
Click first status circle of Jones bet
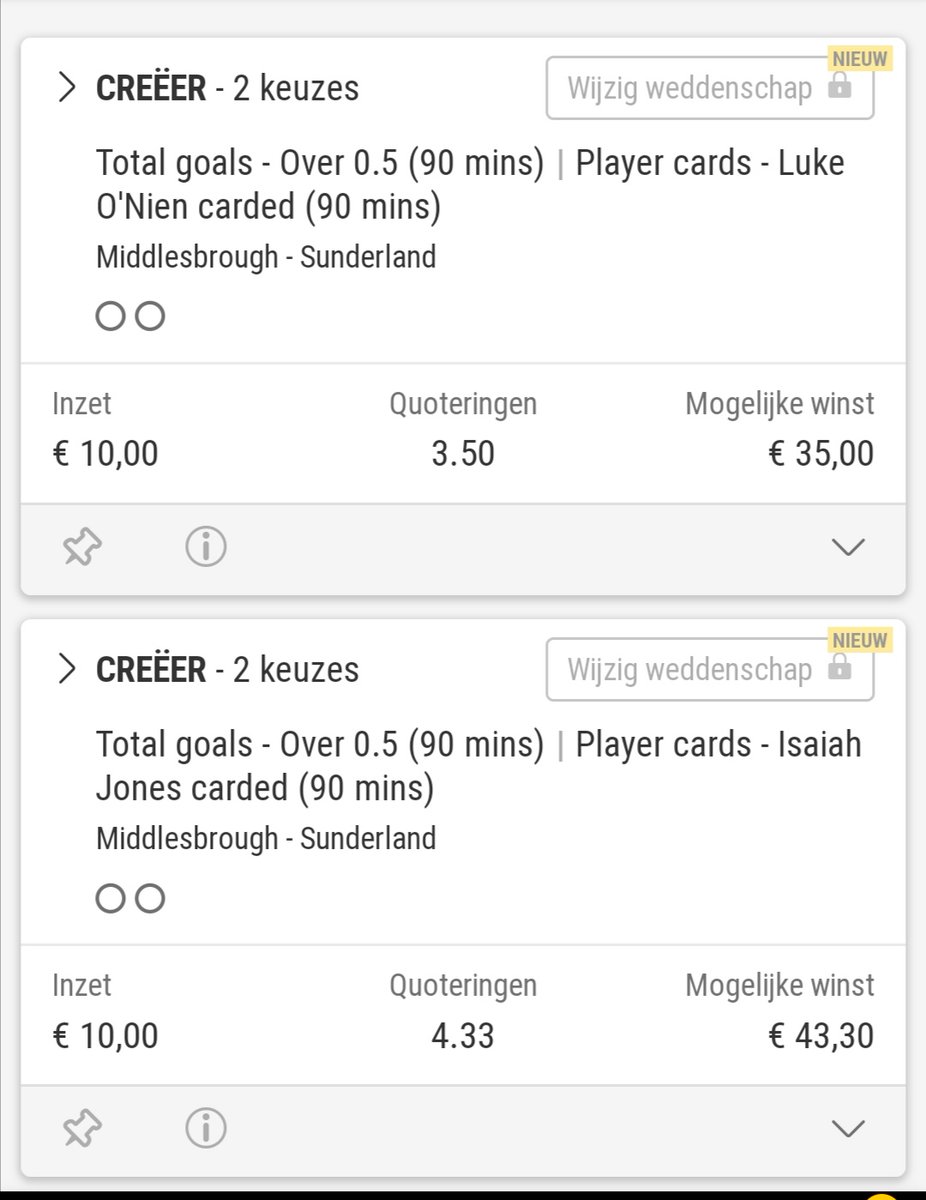click(110, 899)
